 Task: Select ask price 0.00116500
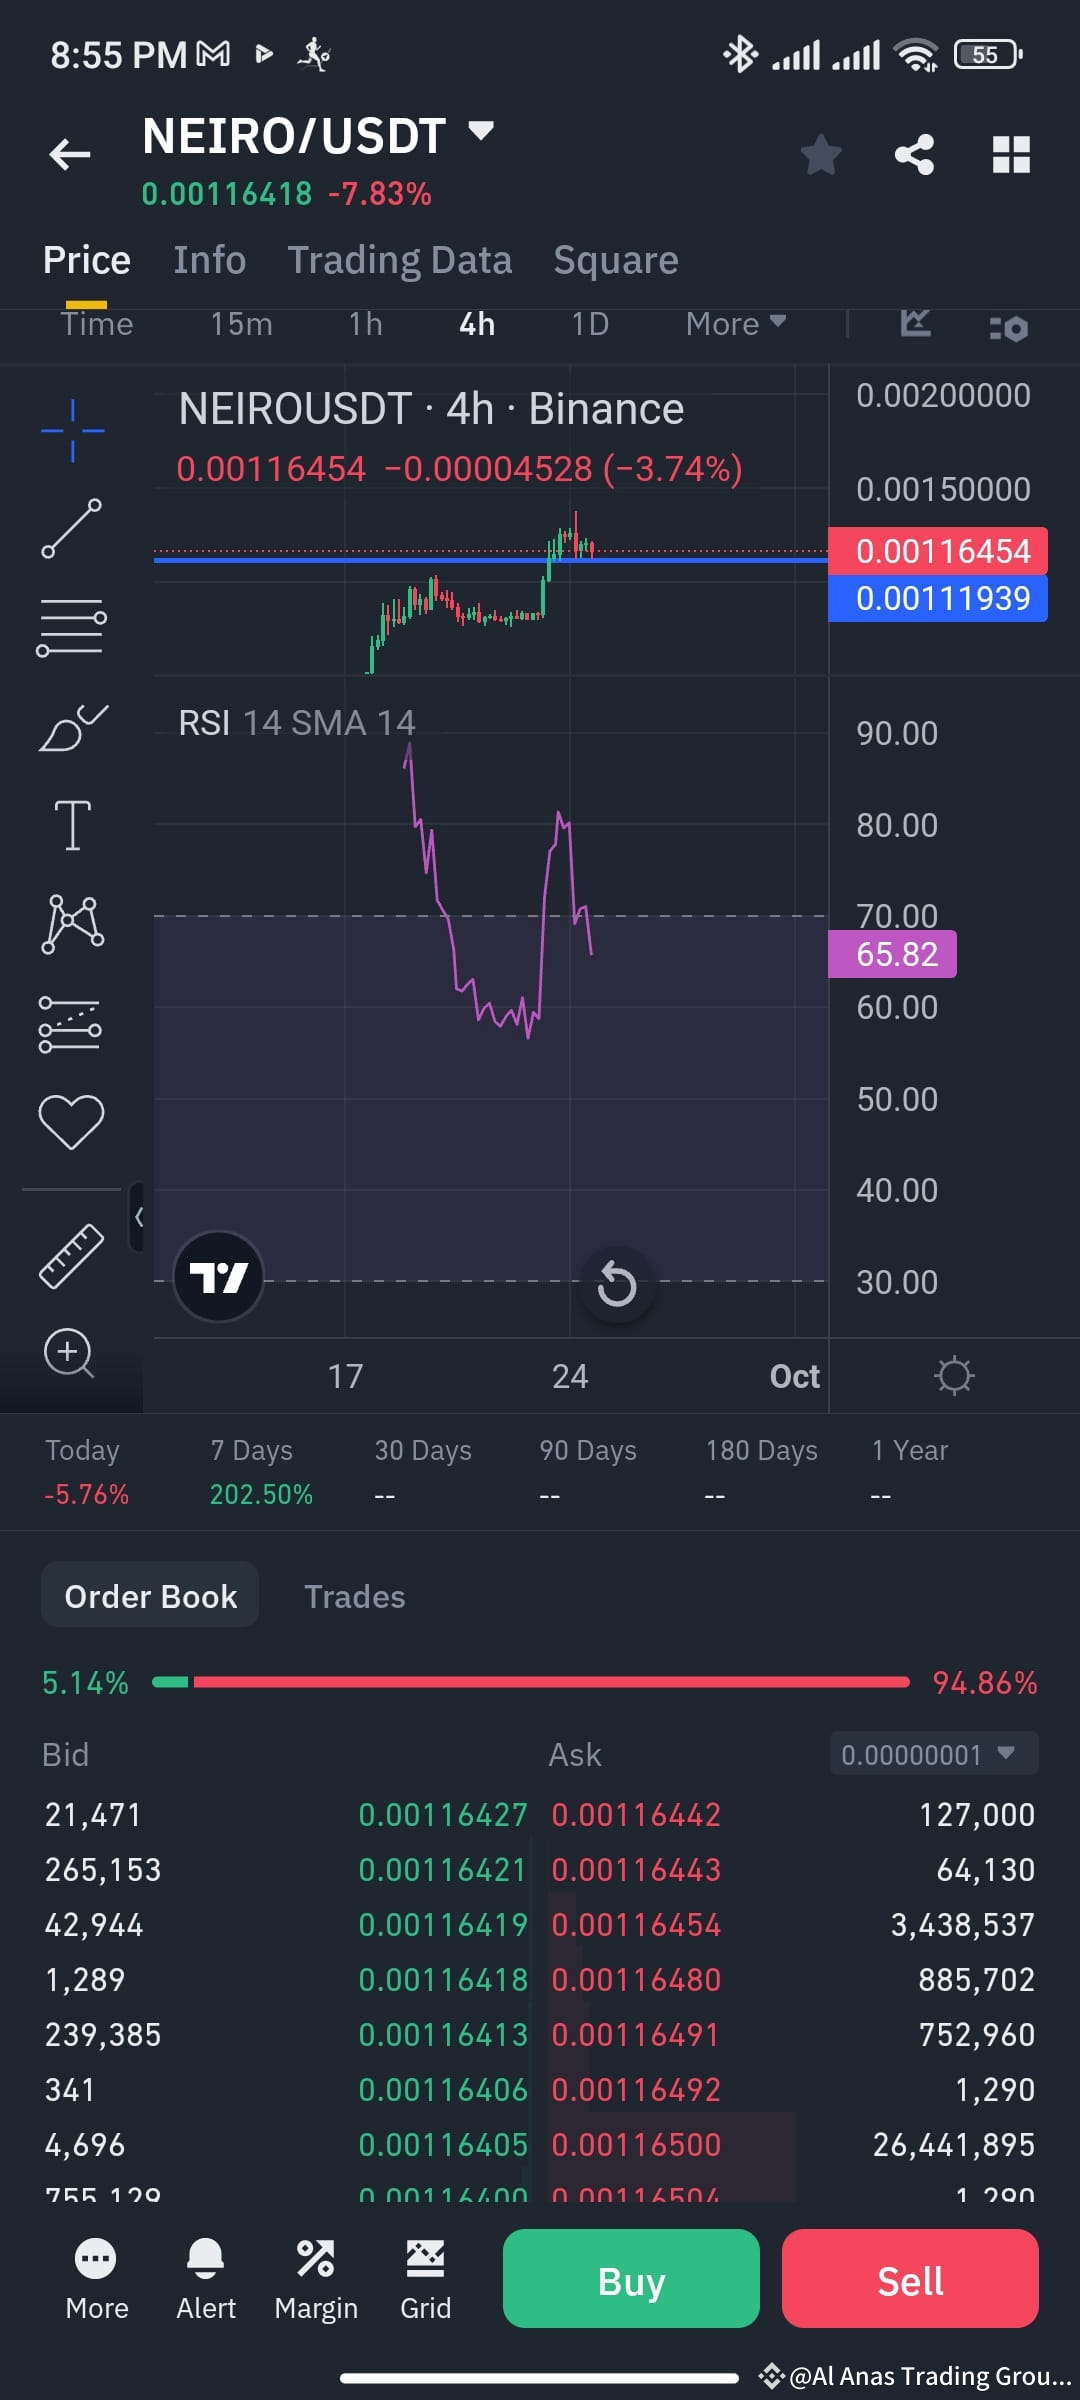point(636,2144)
